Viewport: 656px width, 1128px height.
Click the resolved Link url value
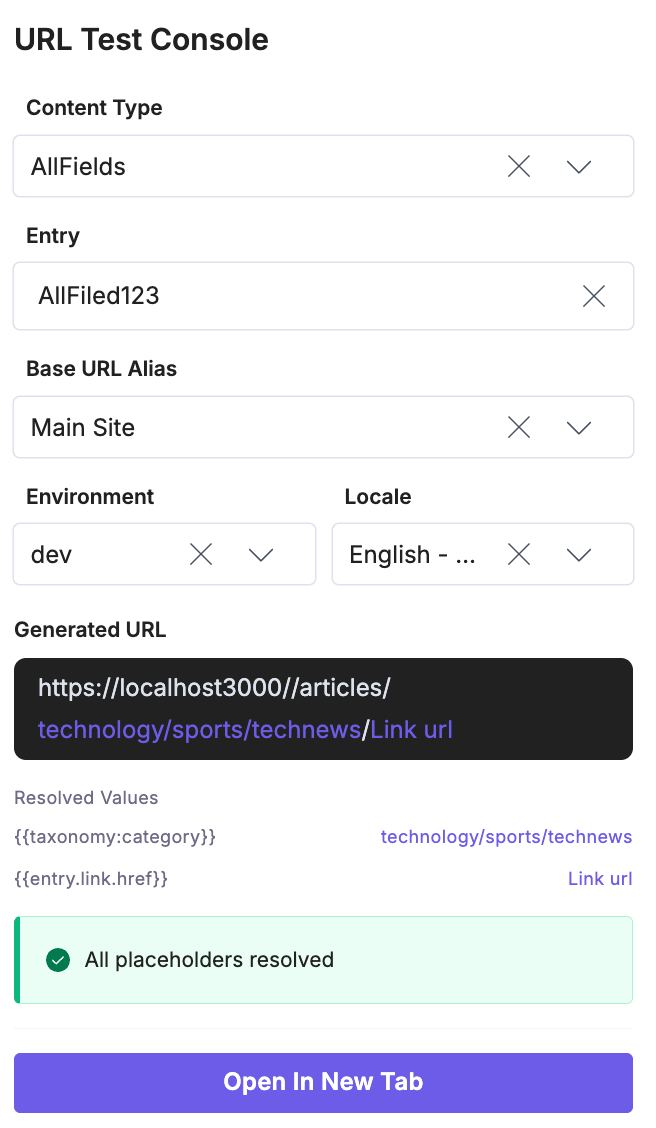point(600,879)
